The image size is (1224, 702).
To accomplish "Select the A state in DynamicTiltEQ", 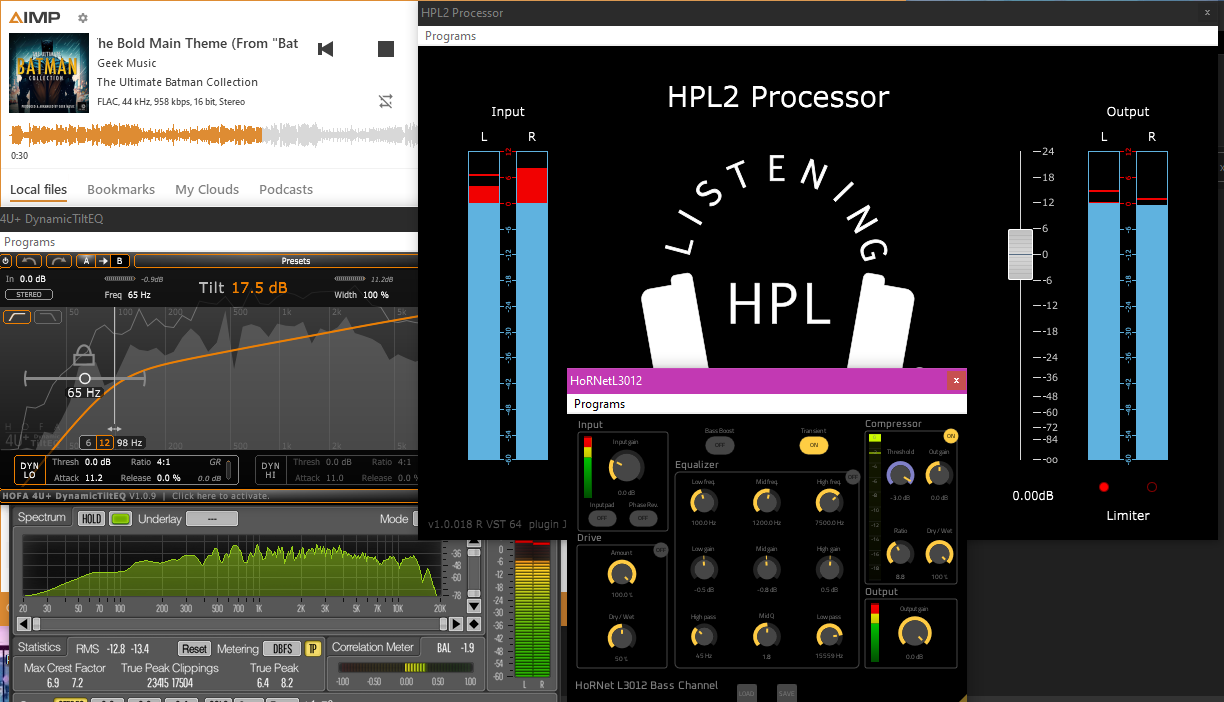I will tap(86, 261).
